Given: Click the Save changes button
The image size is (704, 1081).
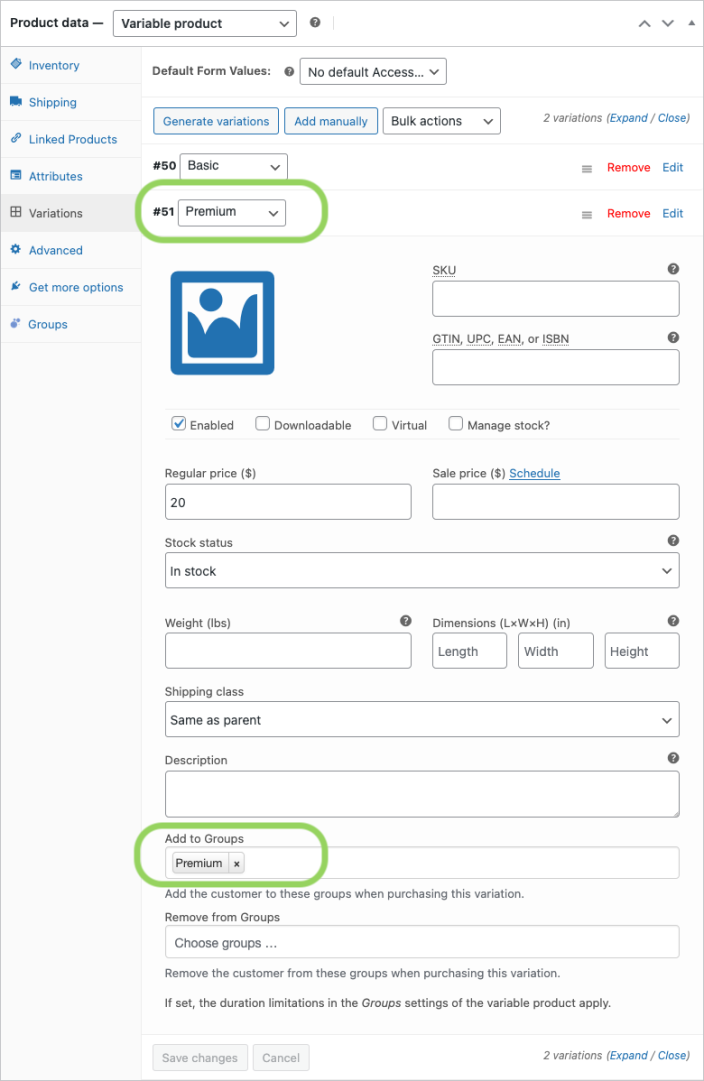Looking at the screenshot, I should click(x=200, y=1058).
